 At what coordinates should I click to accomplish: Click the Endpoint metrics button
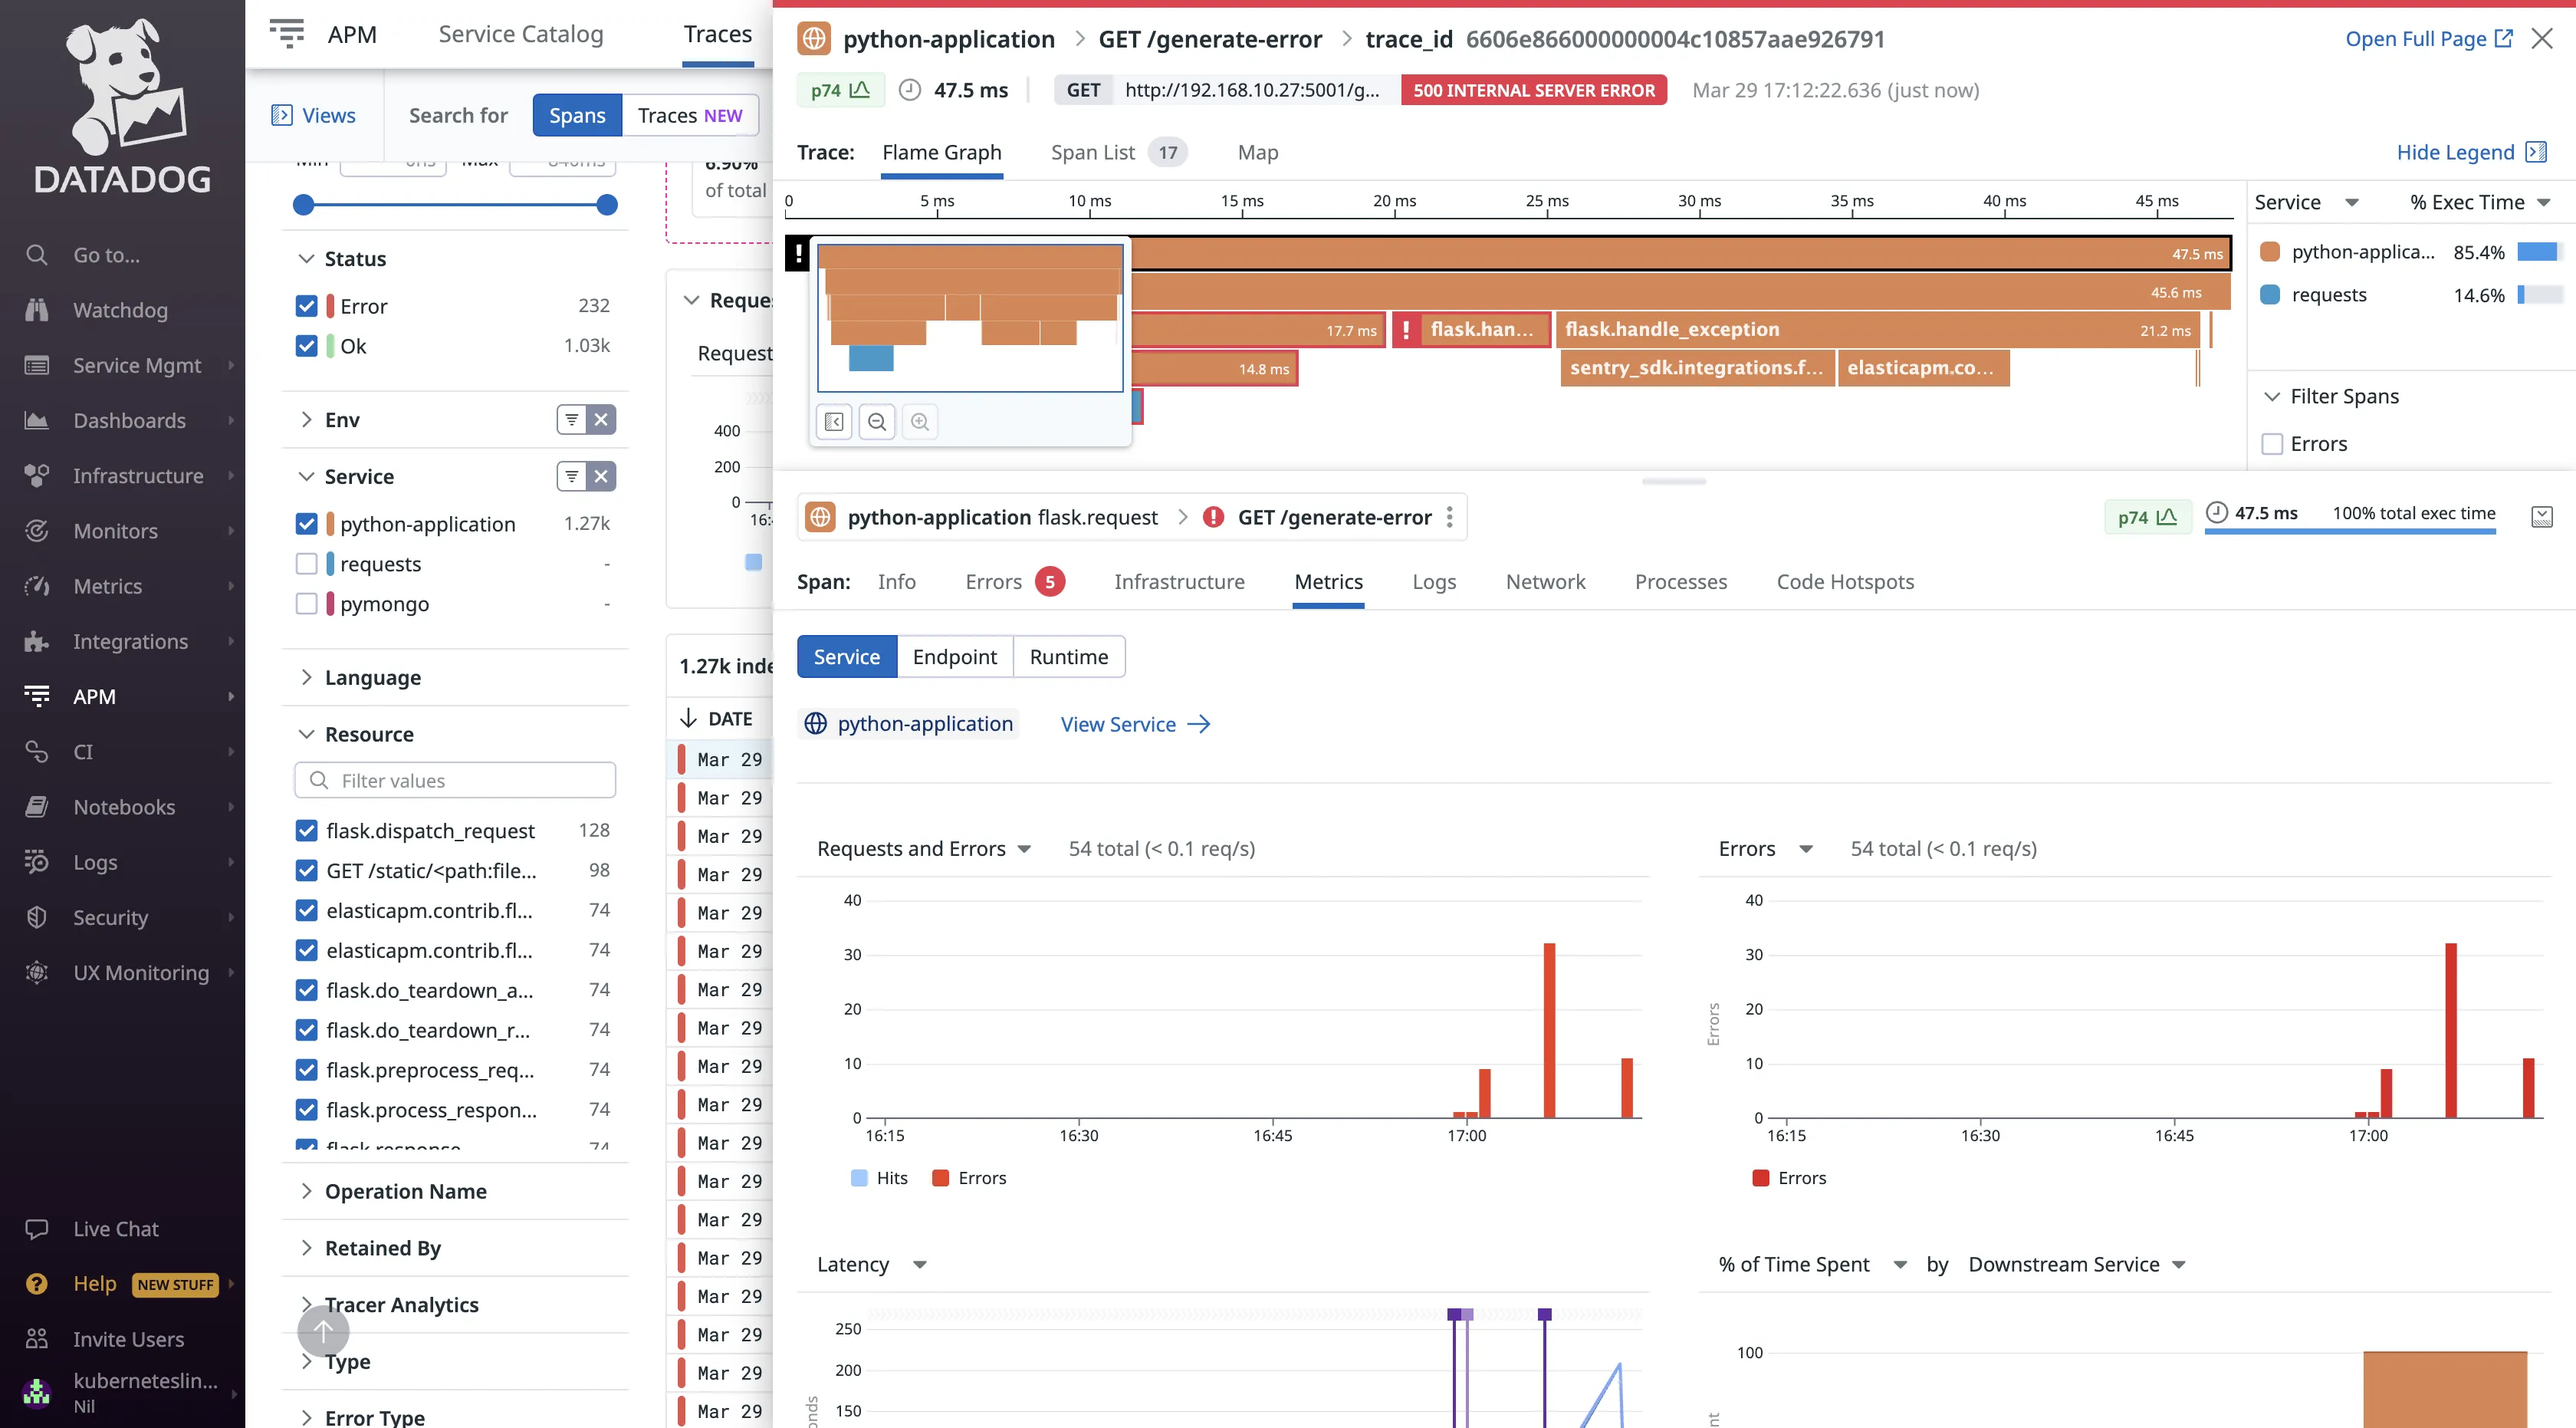point(954,657)
